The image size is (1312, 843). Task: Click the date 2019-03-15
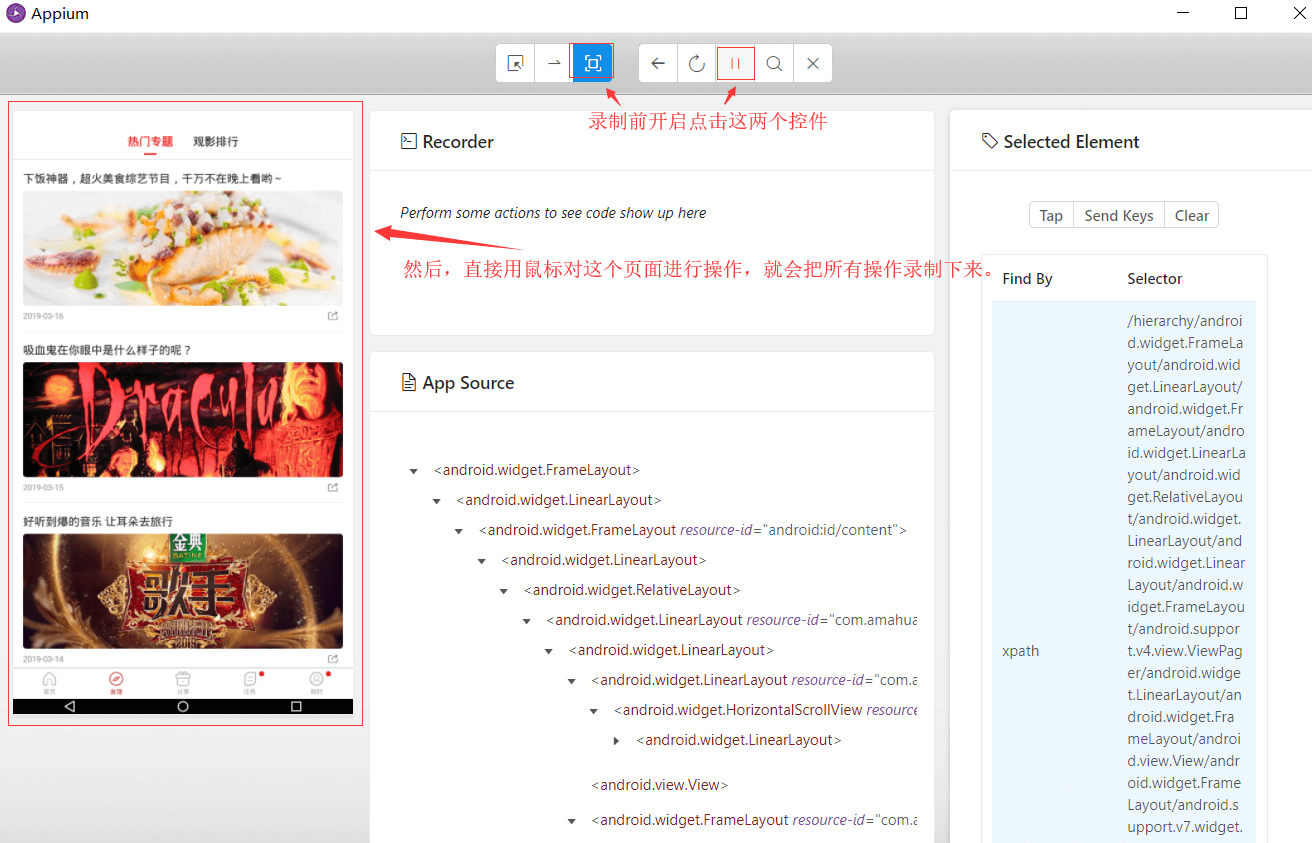(43, 487)
